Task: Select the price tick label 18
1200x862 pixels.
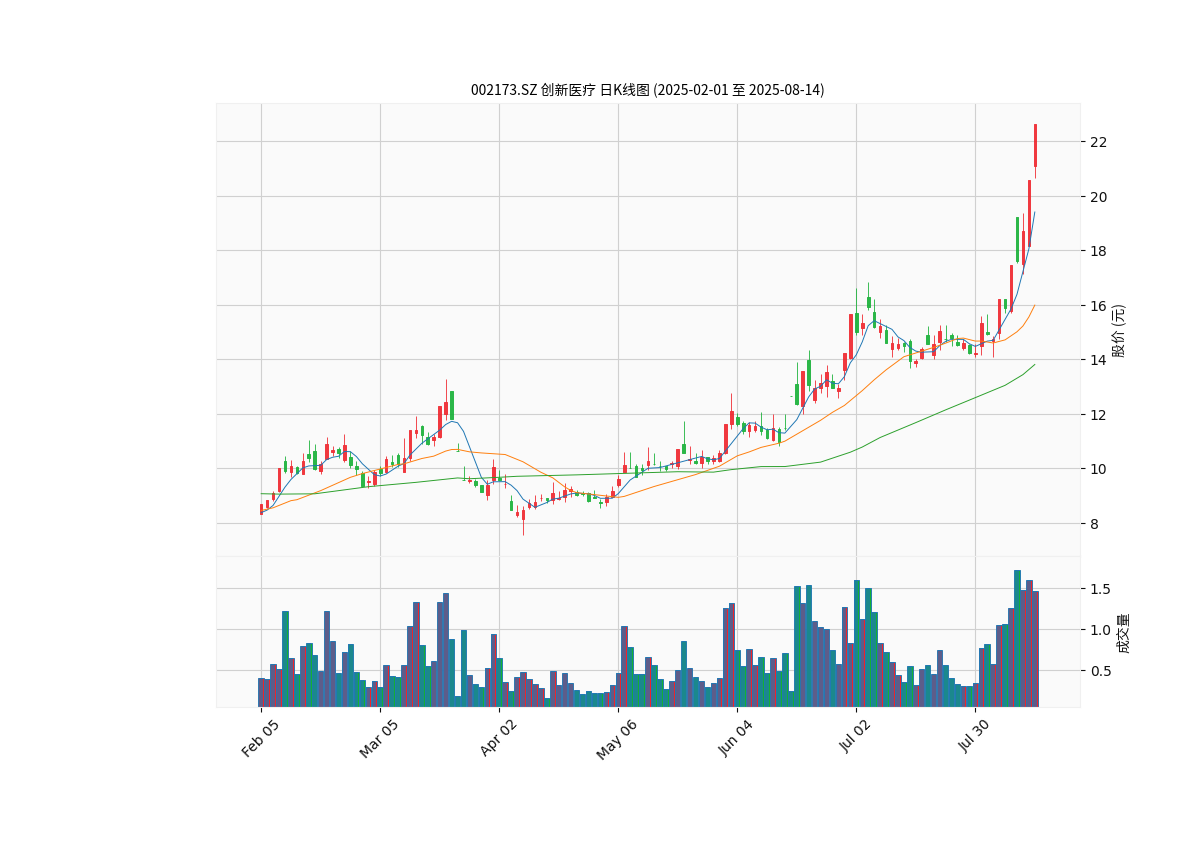Action: point(1098,251)
